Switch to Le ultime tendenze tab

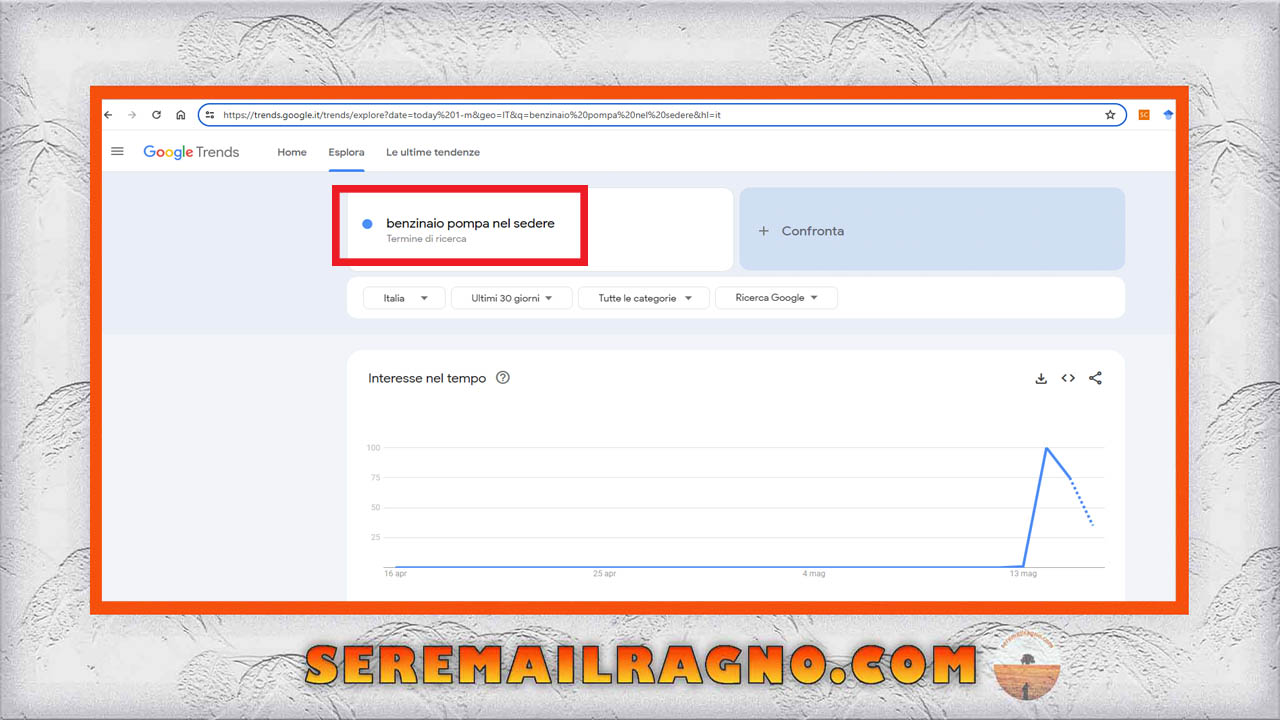tap(433, 152)
